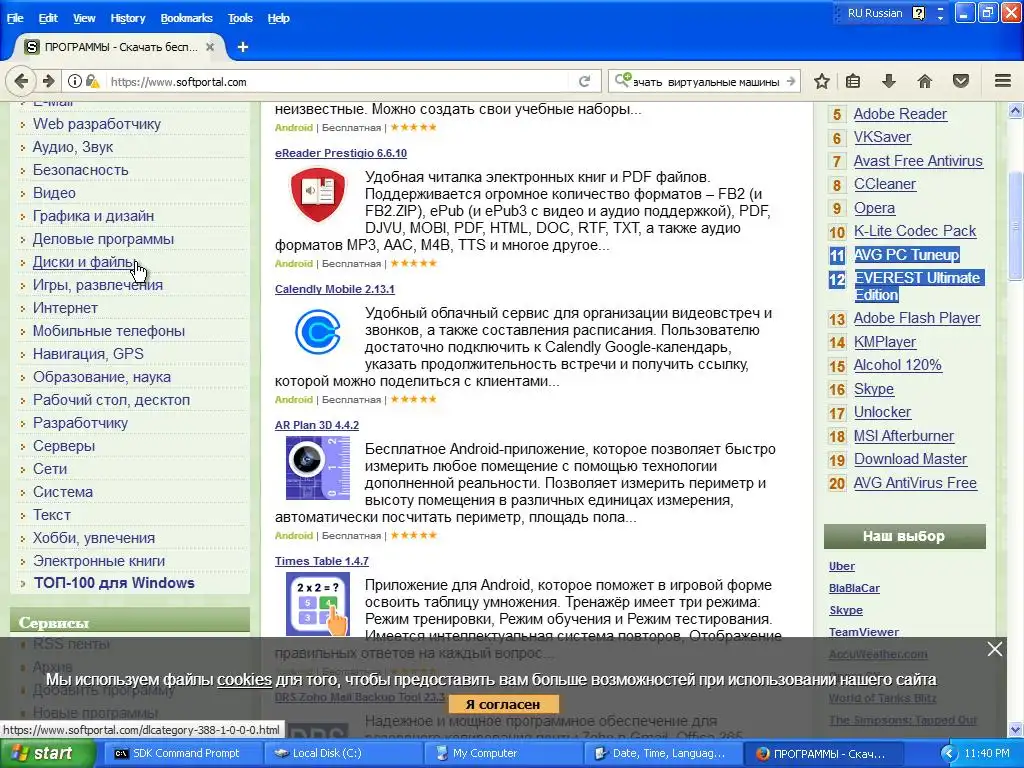Click the search go arrow
This screenshot has width=1024, height=768.
pos(791,81)
